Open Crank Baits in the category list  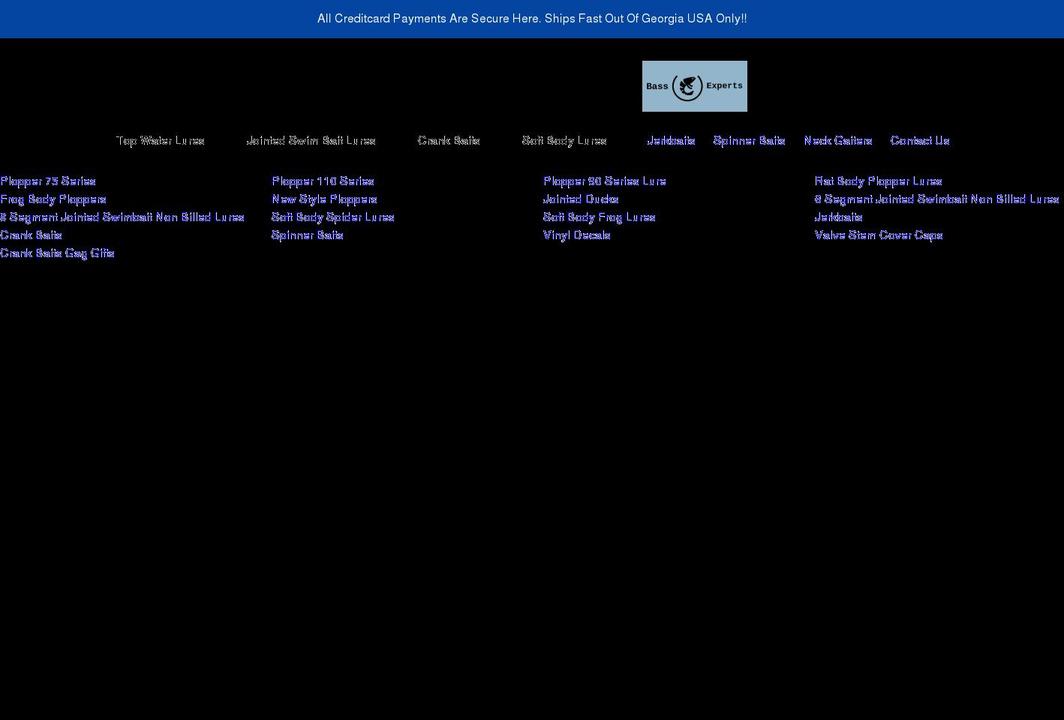31,235
